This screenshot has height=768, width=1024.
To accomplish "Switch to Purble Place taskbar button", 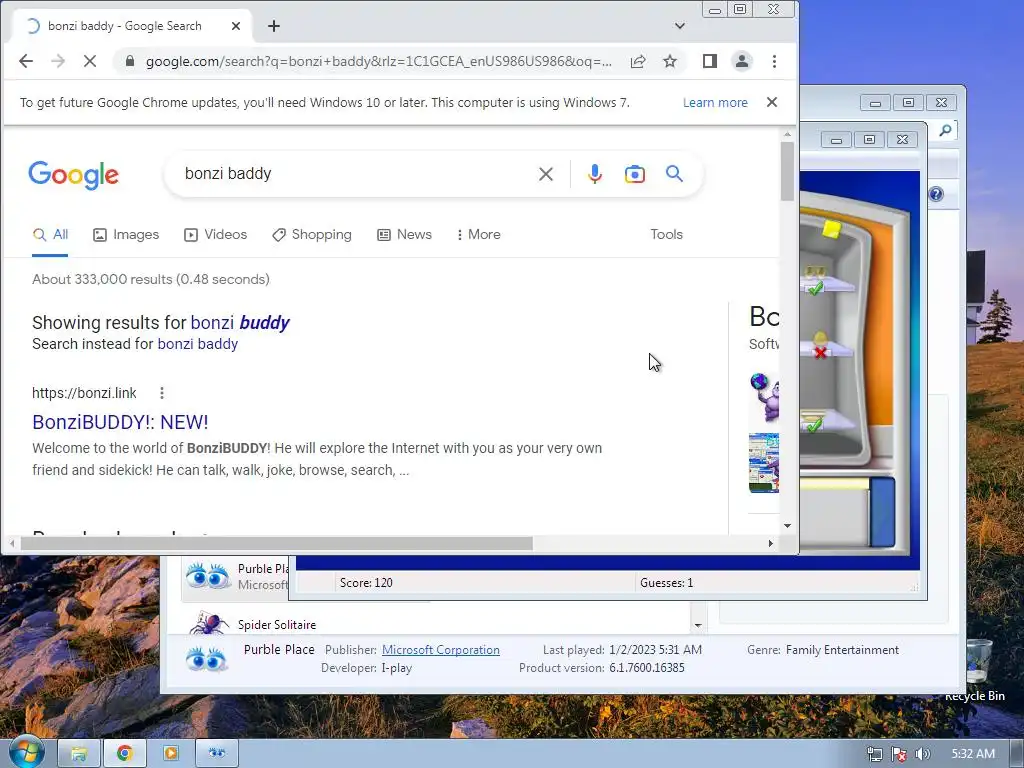I will point(217,754).
